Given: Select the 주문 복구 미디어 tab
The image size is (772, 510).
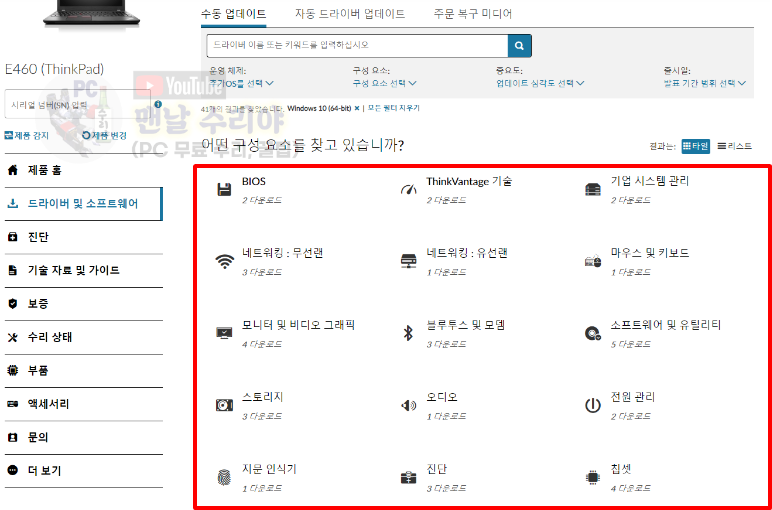Looking at the screenshot, I should [473, 14].
